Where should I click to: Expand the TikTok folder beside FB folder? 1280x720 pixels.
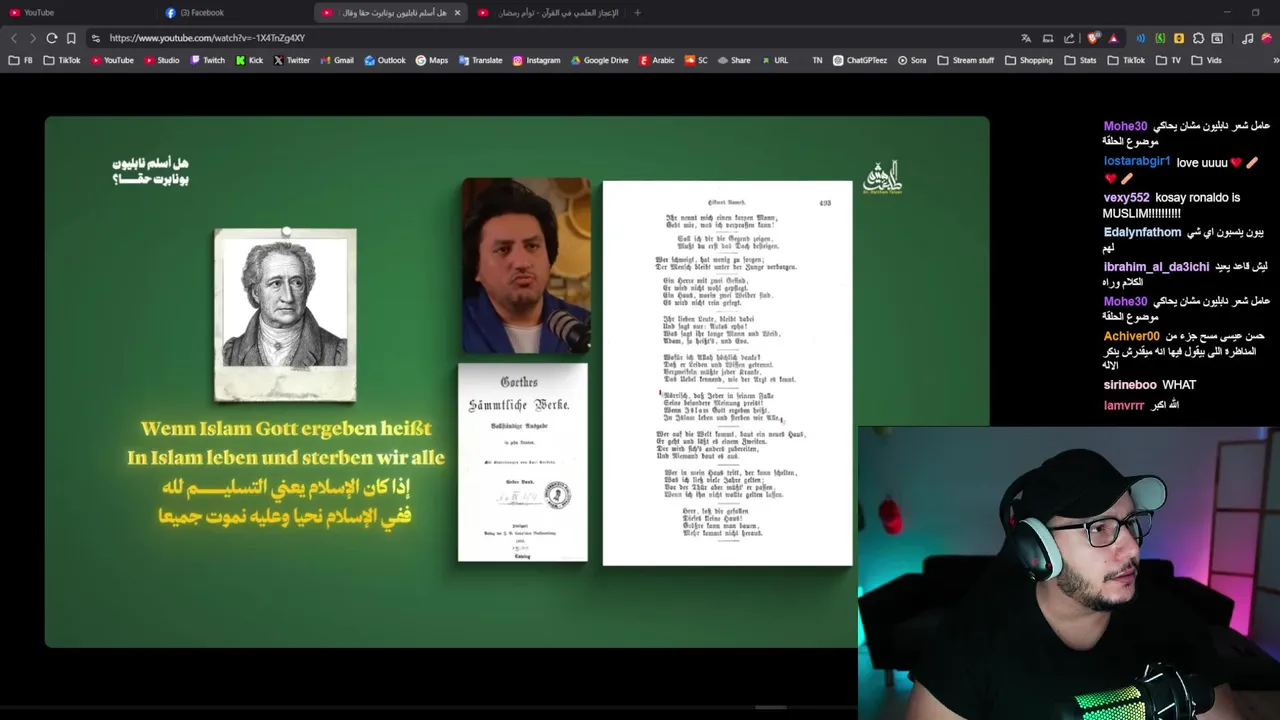coord(62,60)
